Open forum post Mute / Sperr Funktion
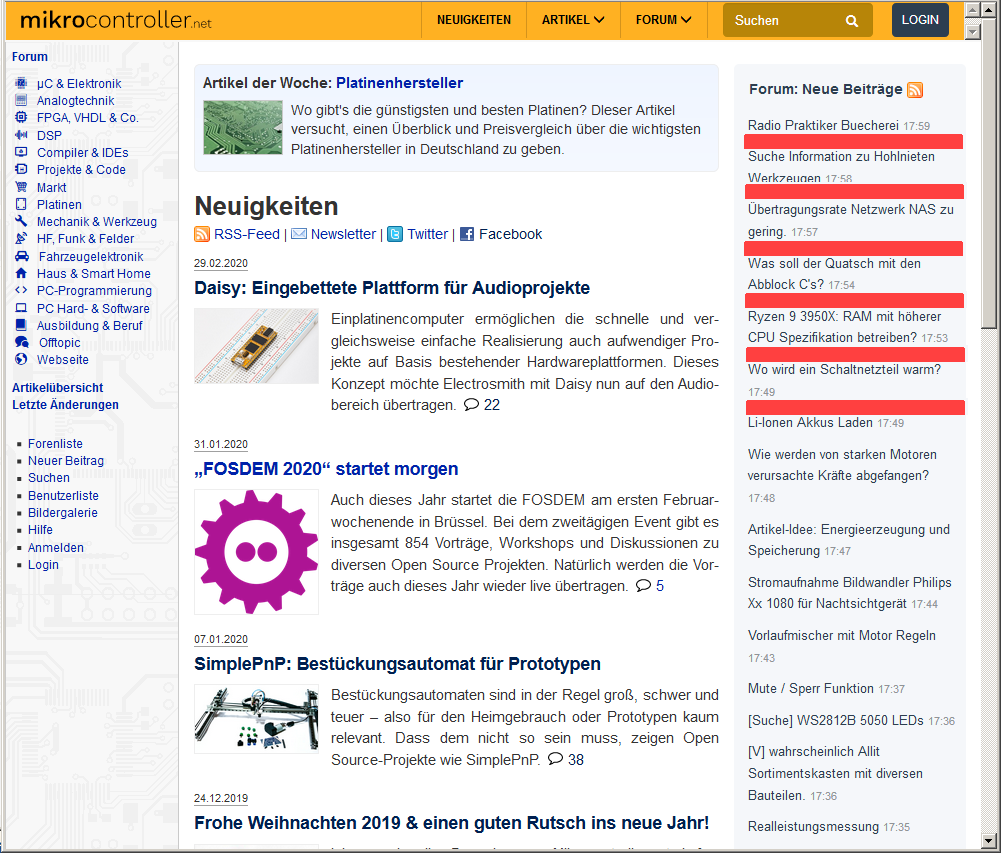 pos(811,688)
